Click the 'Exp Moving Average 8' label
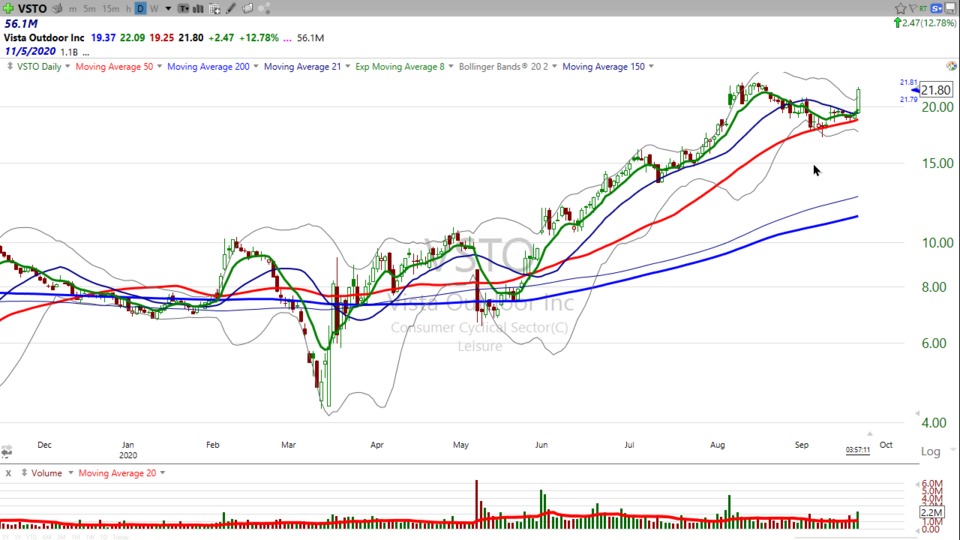The image size is (960, 540). click(x=400, y=67)
